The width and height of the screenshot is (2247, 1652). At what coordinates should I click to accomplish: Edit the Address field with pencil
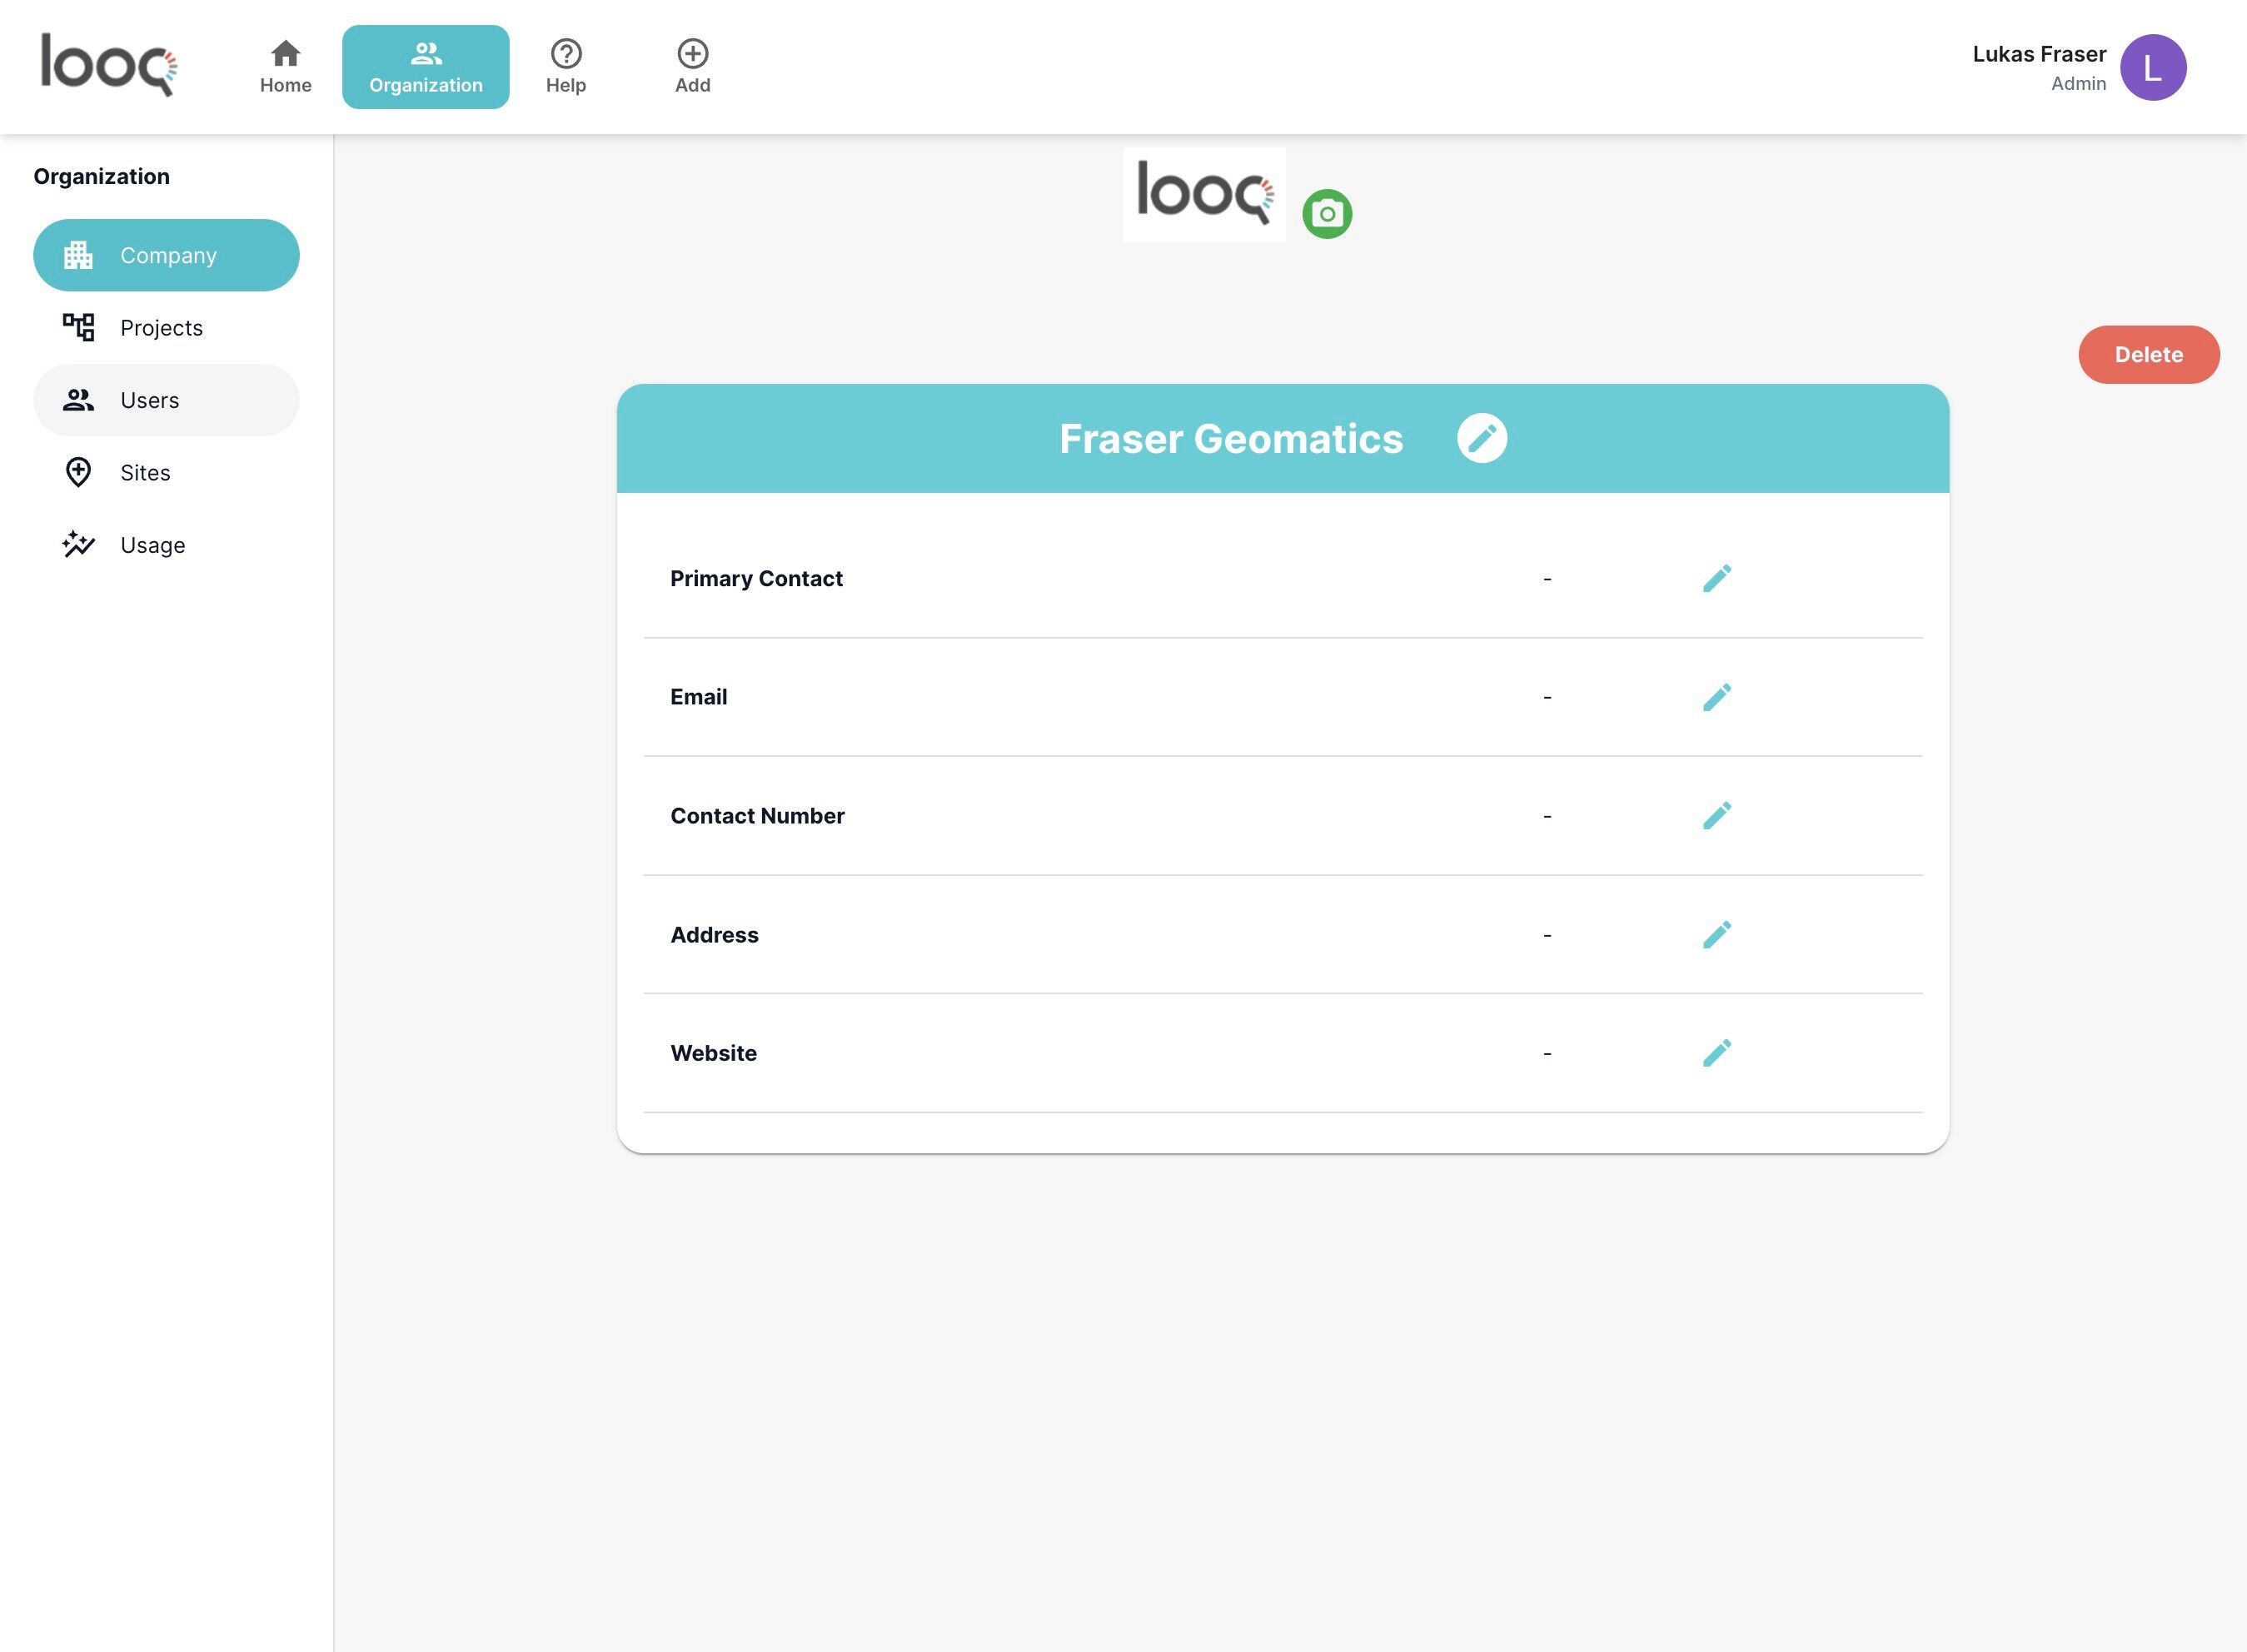click(x=1716, y=935)
